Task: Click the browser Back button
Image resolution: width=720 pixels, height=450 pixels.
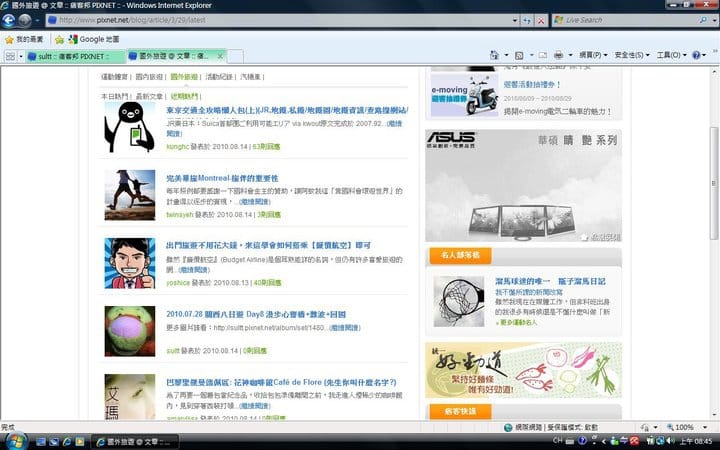Action: tap(9, 19)
